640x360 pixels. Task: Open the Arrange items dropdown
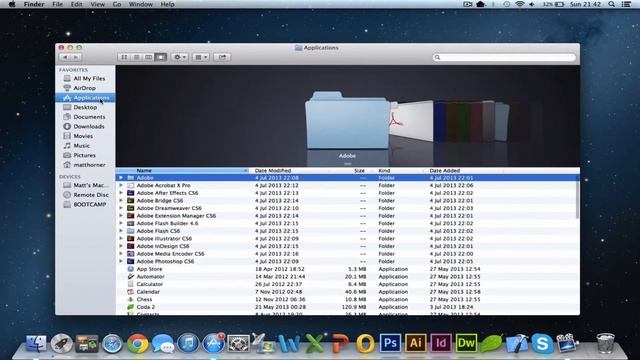pos(201,57)
